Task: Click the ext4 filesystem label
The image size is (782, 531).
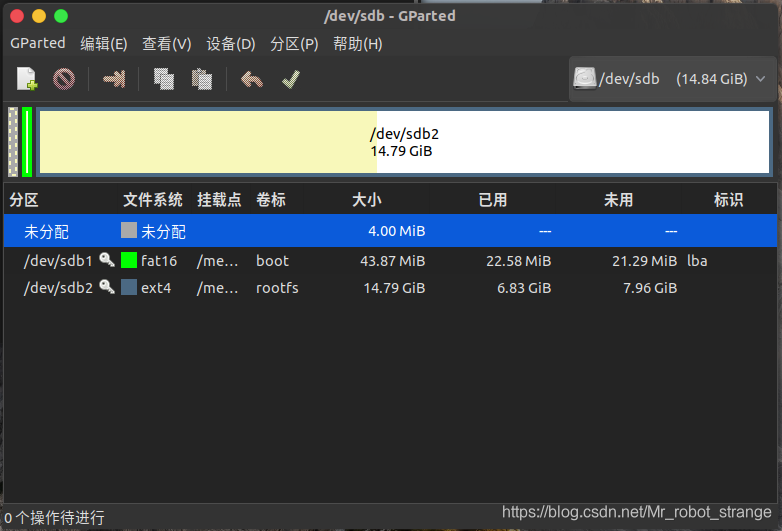Action: click(x=156, y=288)
